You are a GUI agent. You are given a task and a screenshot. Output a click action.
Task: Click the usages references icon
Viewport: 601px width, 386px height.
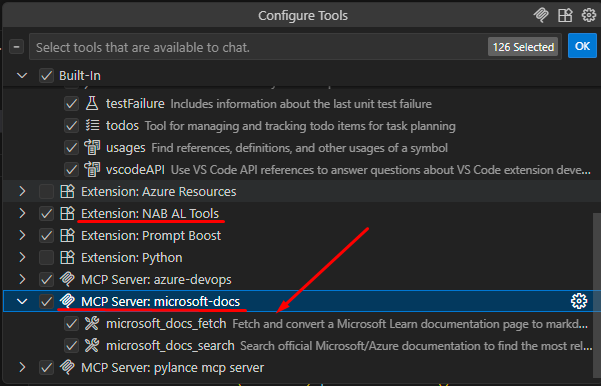pos(92,148)
